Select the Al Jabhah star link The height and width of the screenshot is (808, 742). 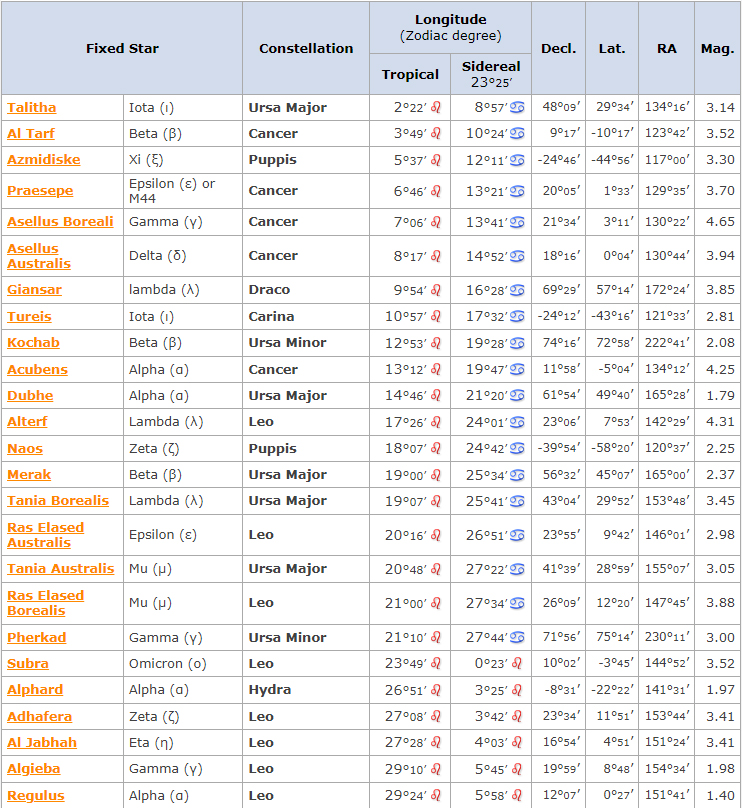(x=42, y=743)
